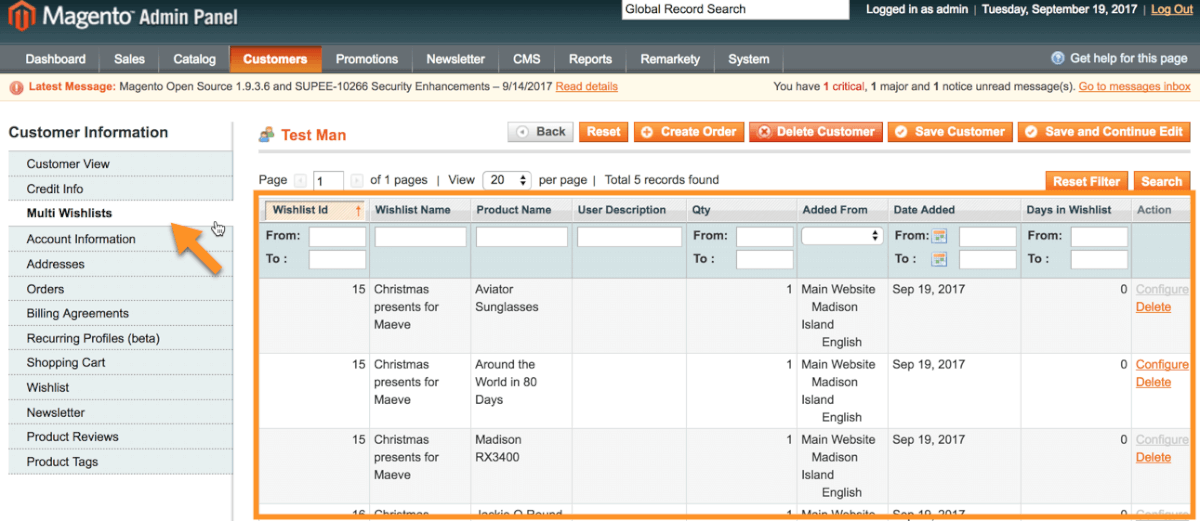
Task: Click the Date Added From calendar icon
Action: point(939,237)
